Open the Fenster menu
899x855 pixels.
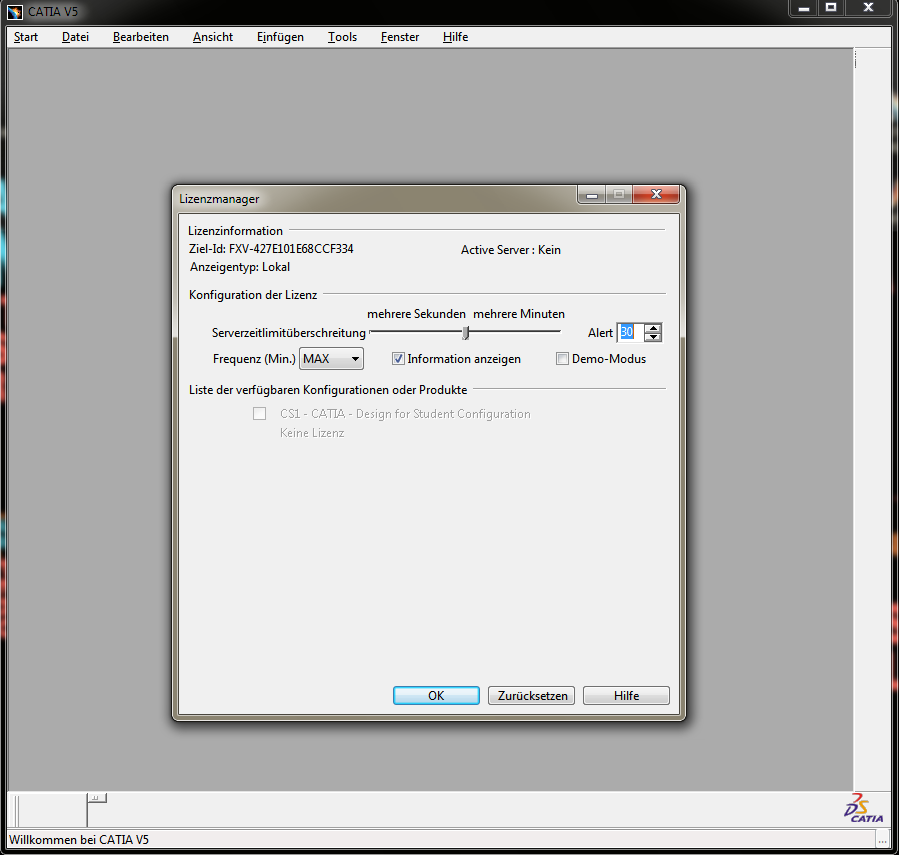(x=400, y=37)
